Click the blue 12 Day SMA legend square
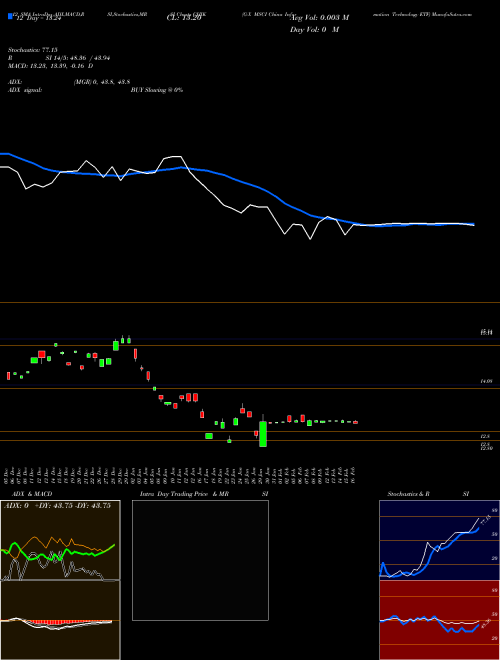 click(10, 16)
